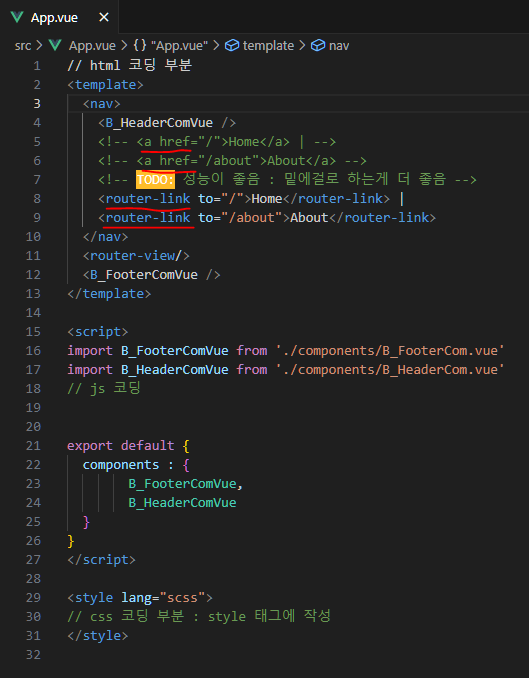Click the Vue icon in the breadcrumb path
The width and height of the screenshot is (529, 678).
(x=55, y=45)
